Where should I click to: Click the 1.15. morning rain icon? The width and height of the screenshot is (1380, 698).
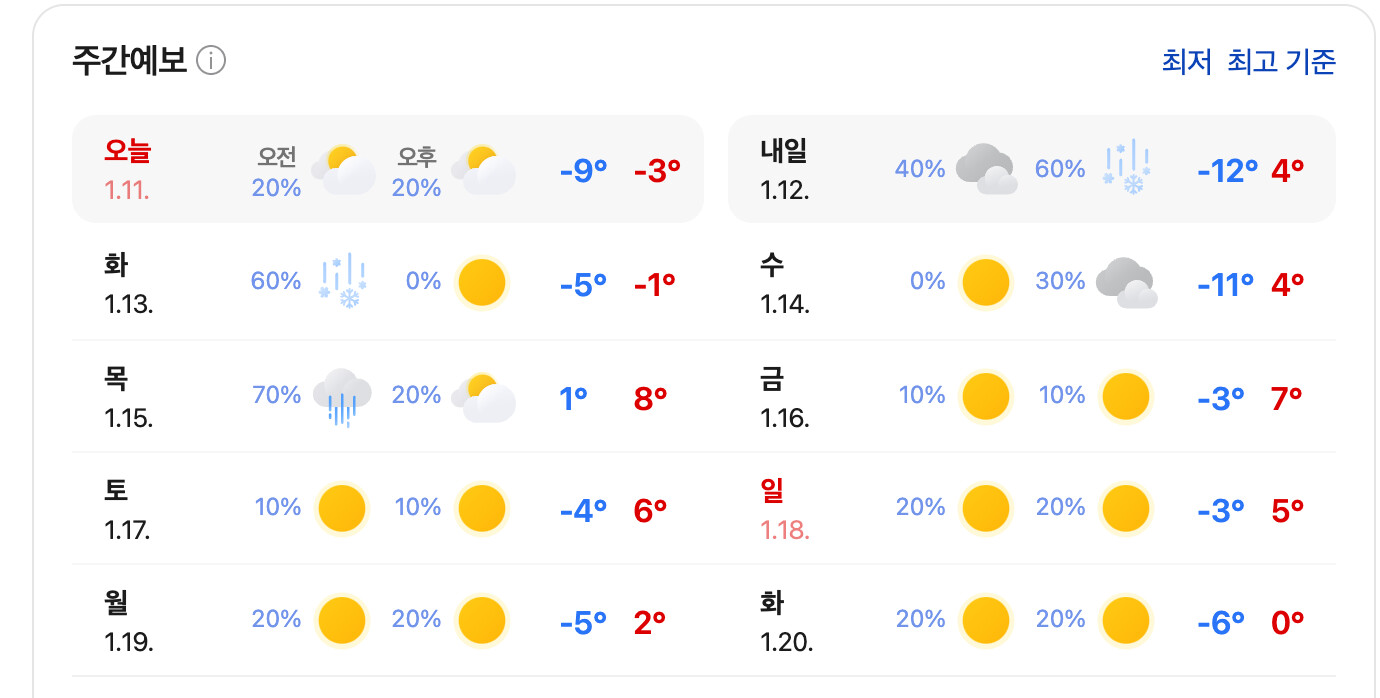click(343, 397)
